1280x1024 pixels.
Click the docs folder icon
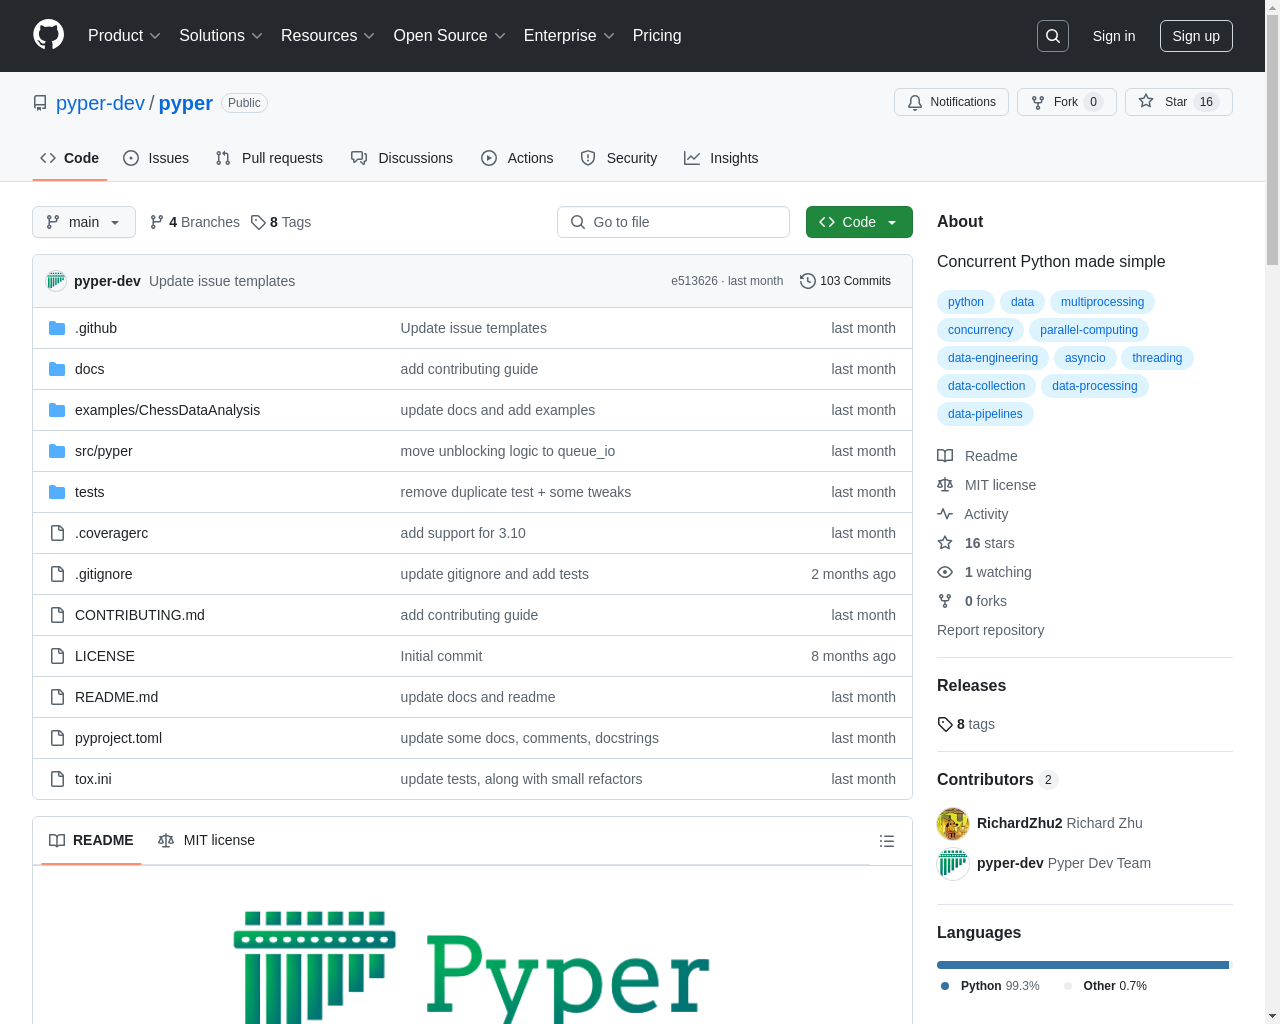(57, 369)
